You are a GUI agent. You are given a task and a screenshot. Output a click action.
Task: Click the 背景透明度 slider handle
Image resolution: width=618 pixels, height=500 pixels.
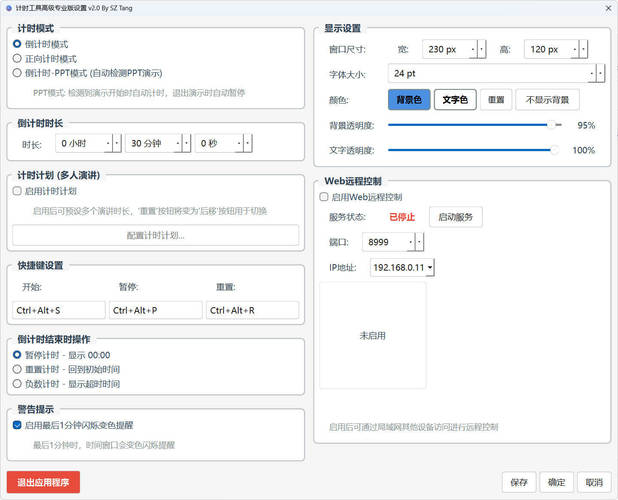[x=552, y=125]
